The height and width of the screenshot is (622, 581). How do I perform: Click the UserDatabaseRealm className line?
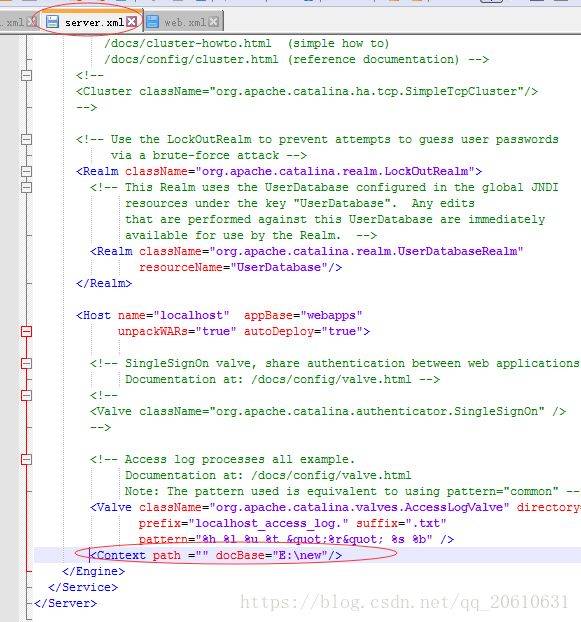tap(307, 251)
